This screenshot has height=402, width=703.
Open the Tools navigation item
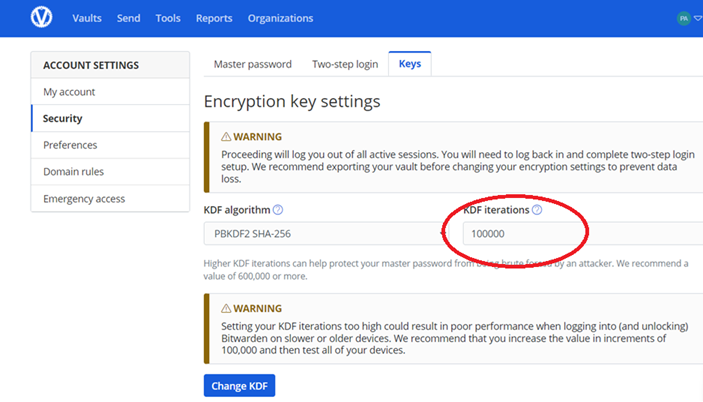click(168, 18)
